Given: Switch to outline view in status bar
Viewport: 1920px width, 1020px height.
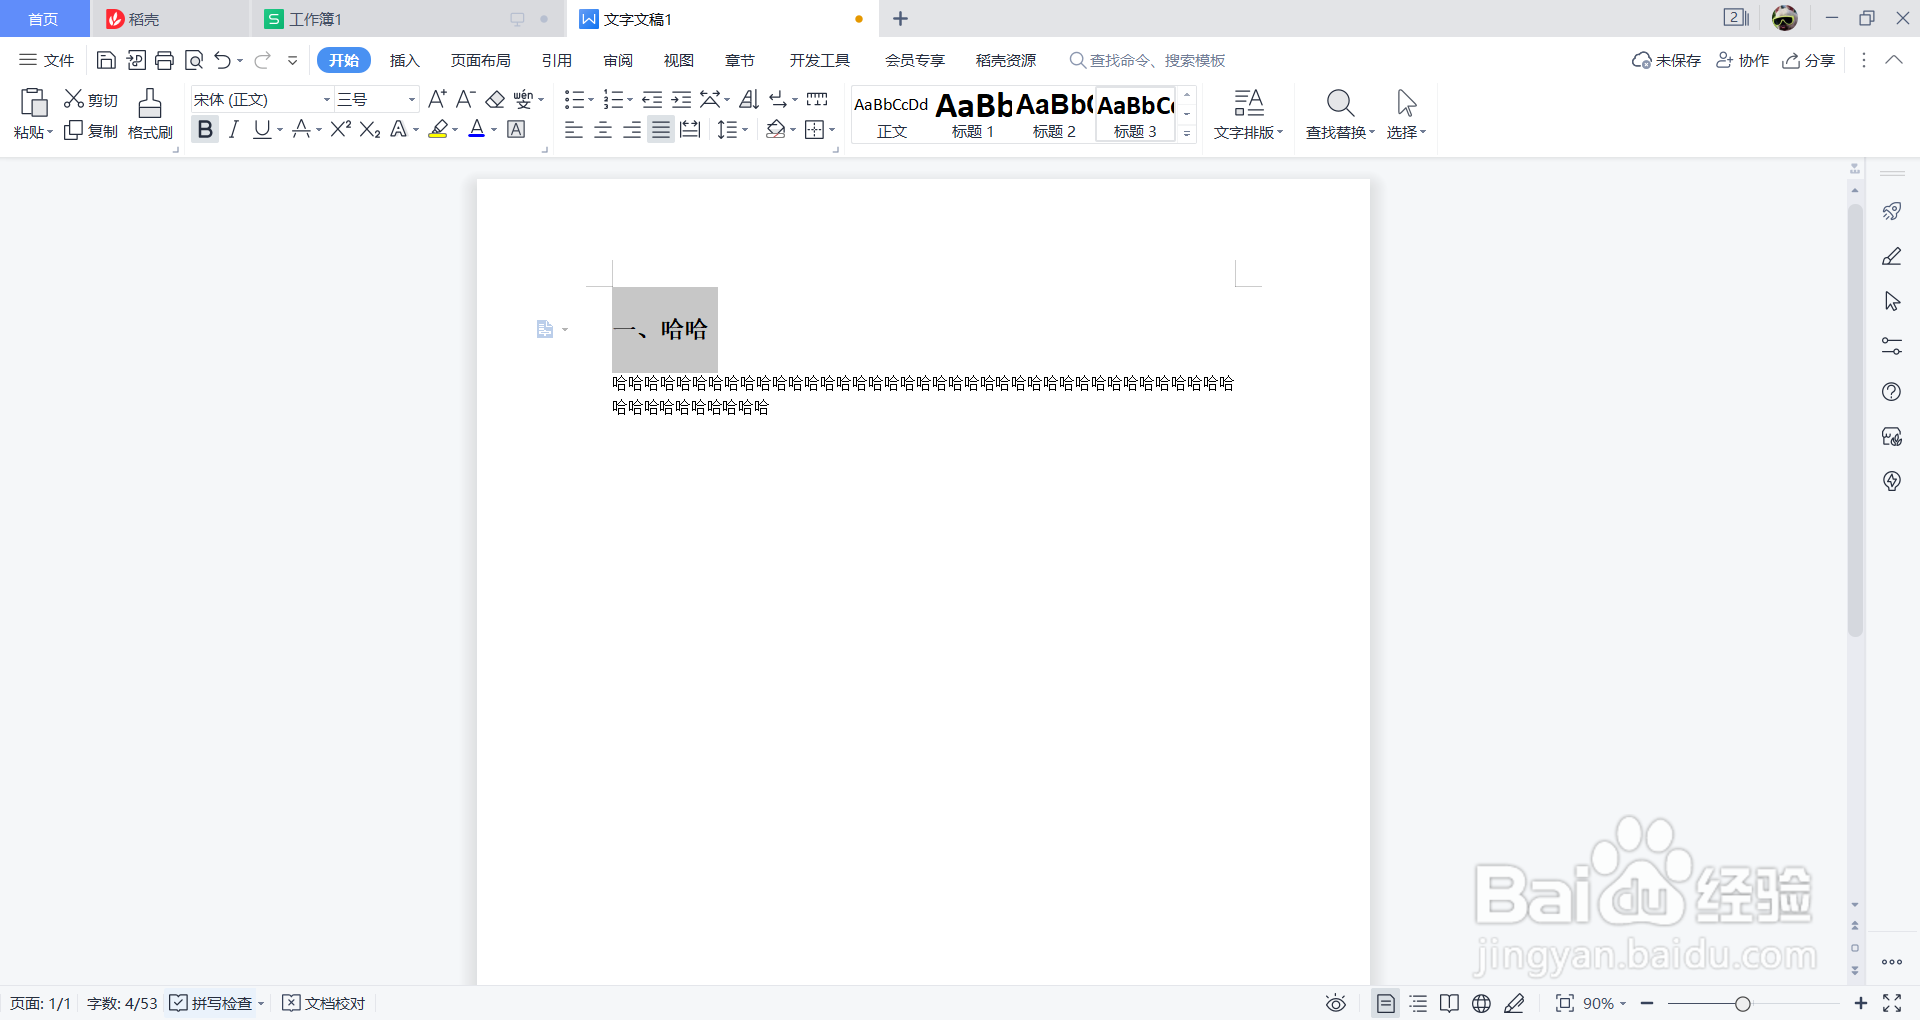Looking at the screenshot, I should [1418, 1003].
